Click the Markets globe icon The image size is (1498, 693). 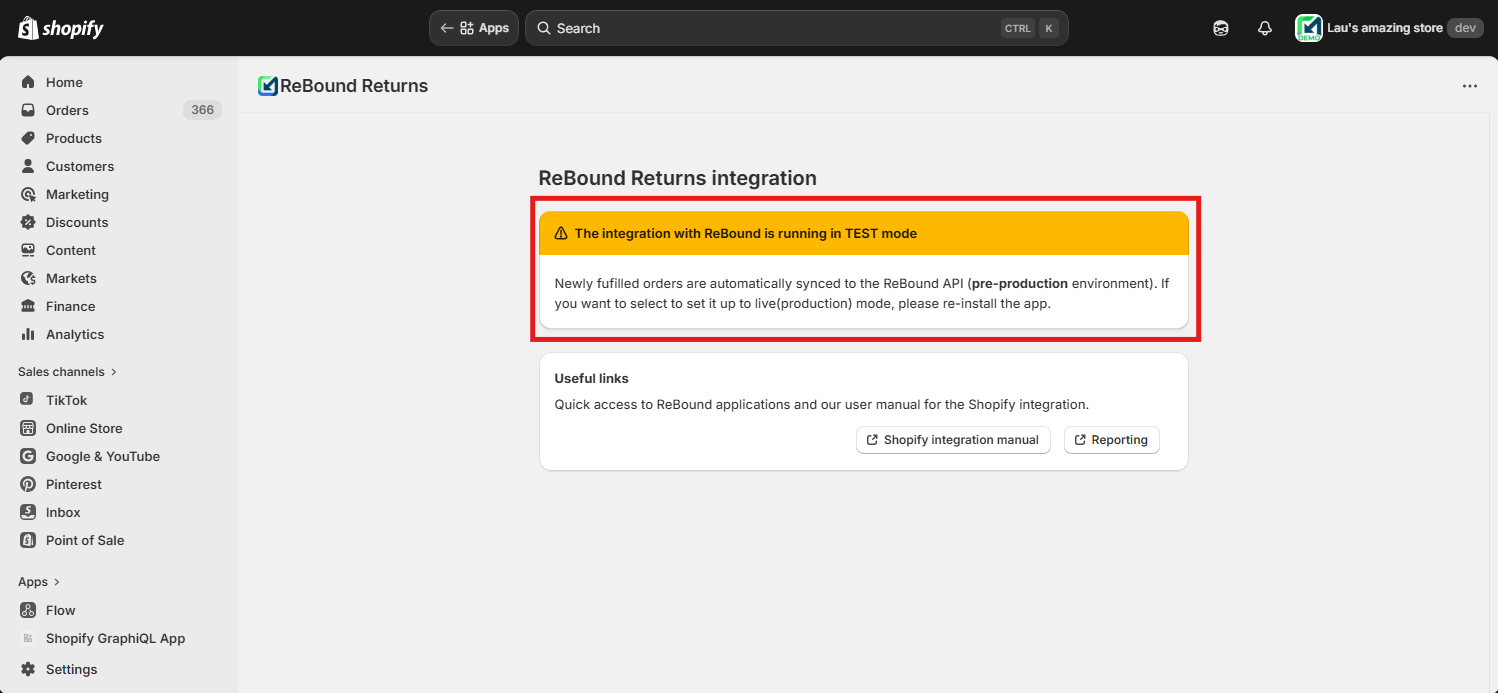coord(28,278)
